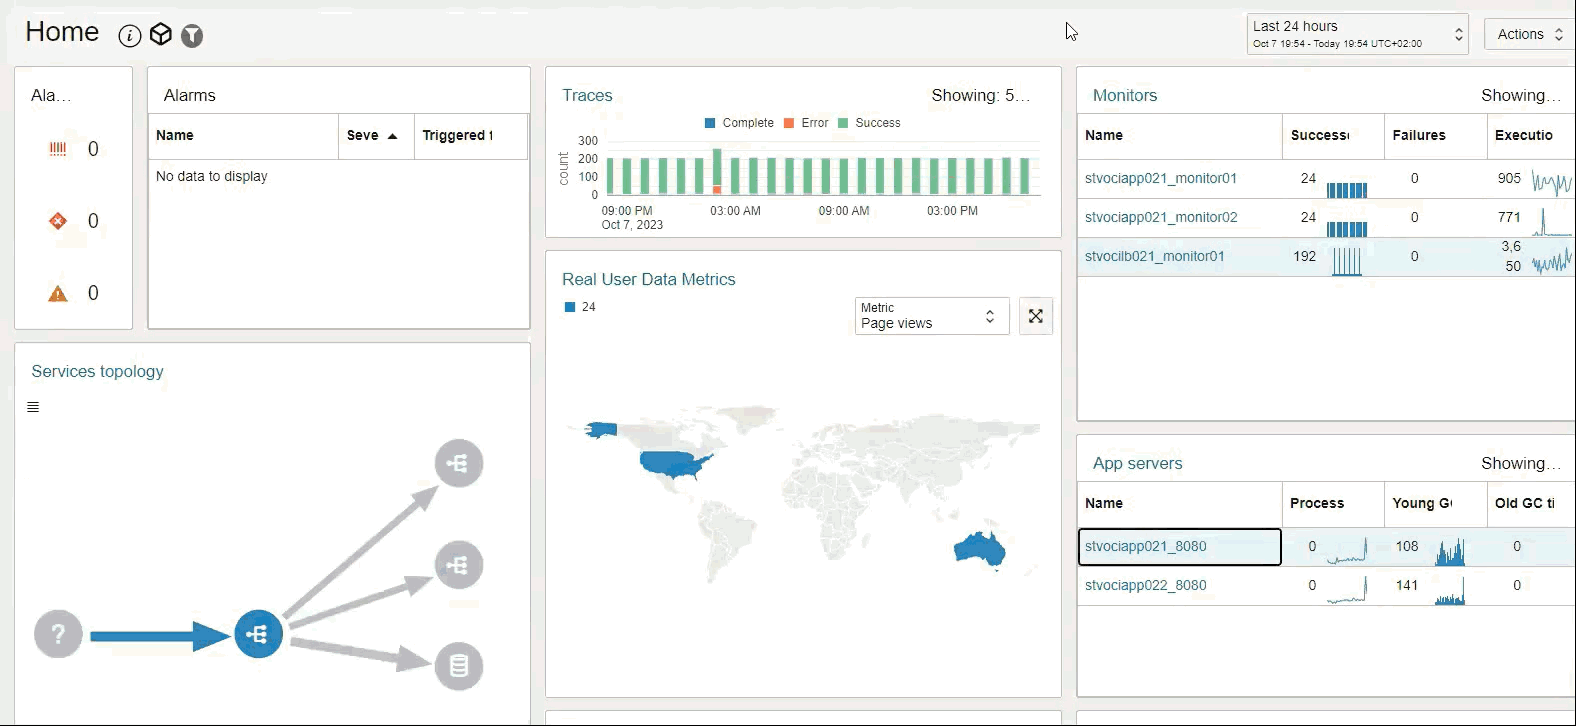Open the filter funnel icon in header
Image resolution: width=1576 pixels, height=726 pixels.
pyautogui.click(x=192, y=36)
